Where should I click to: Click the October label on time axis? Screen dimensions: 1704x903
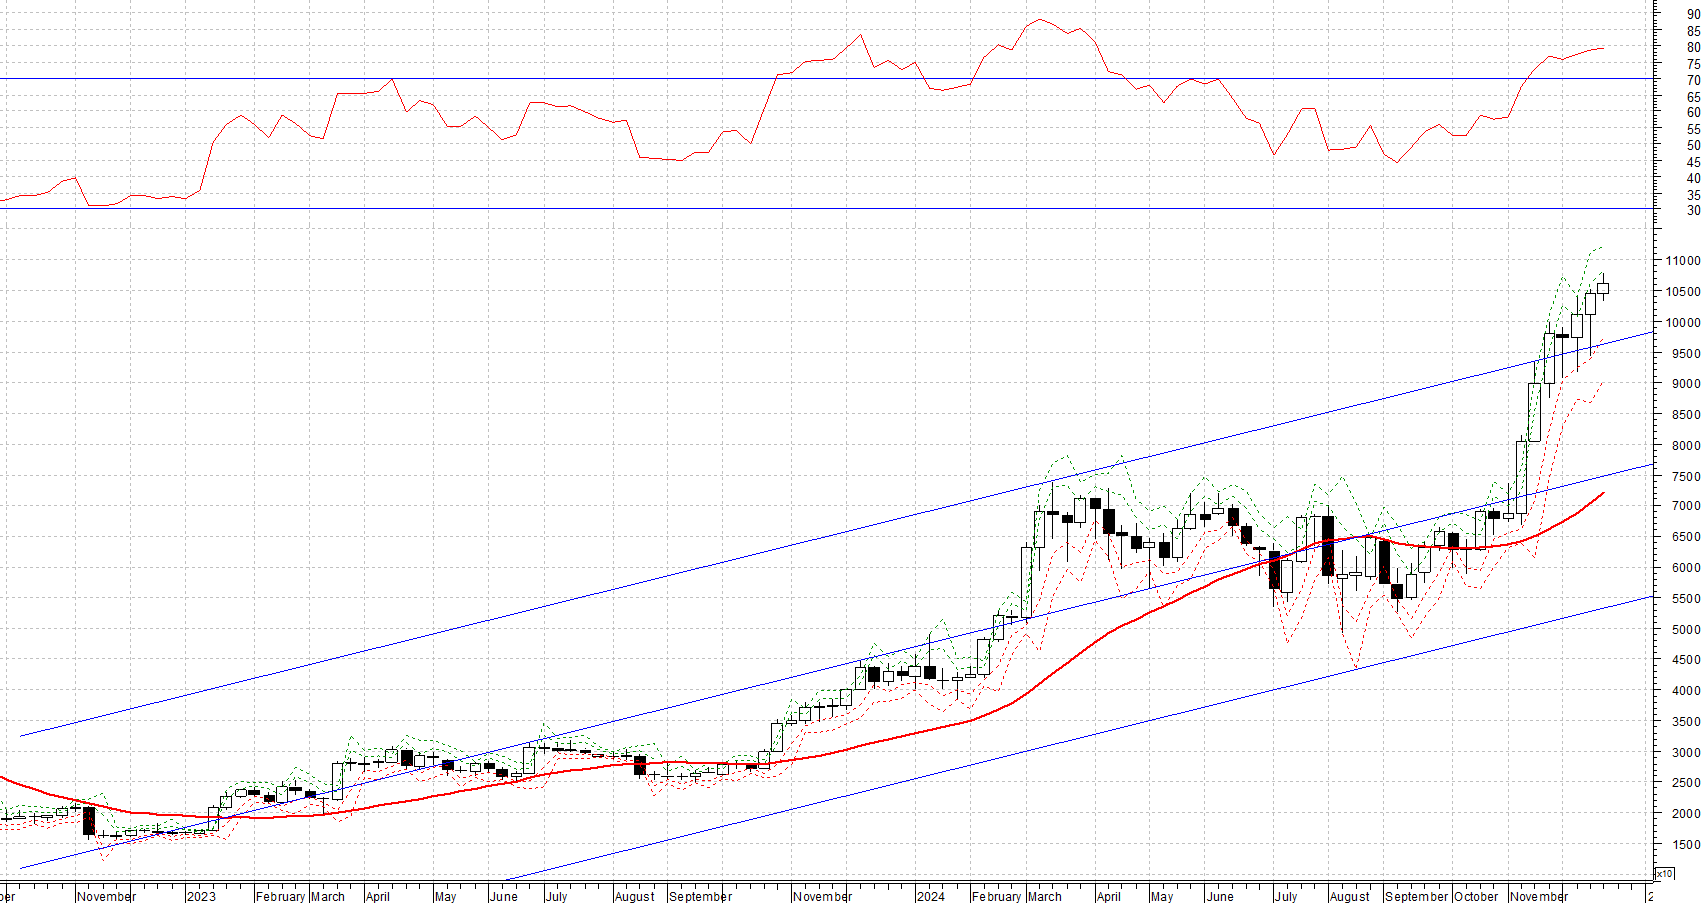pyautogui.click(x=1476, y=896)
